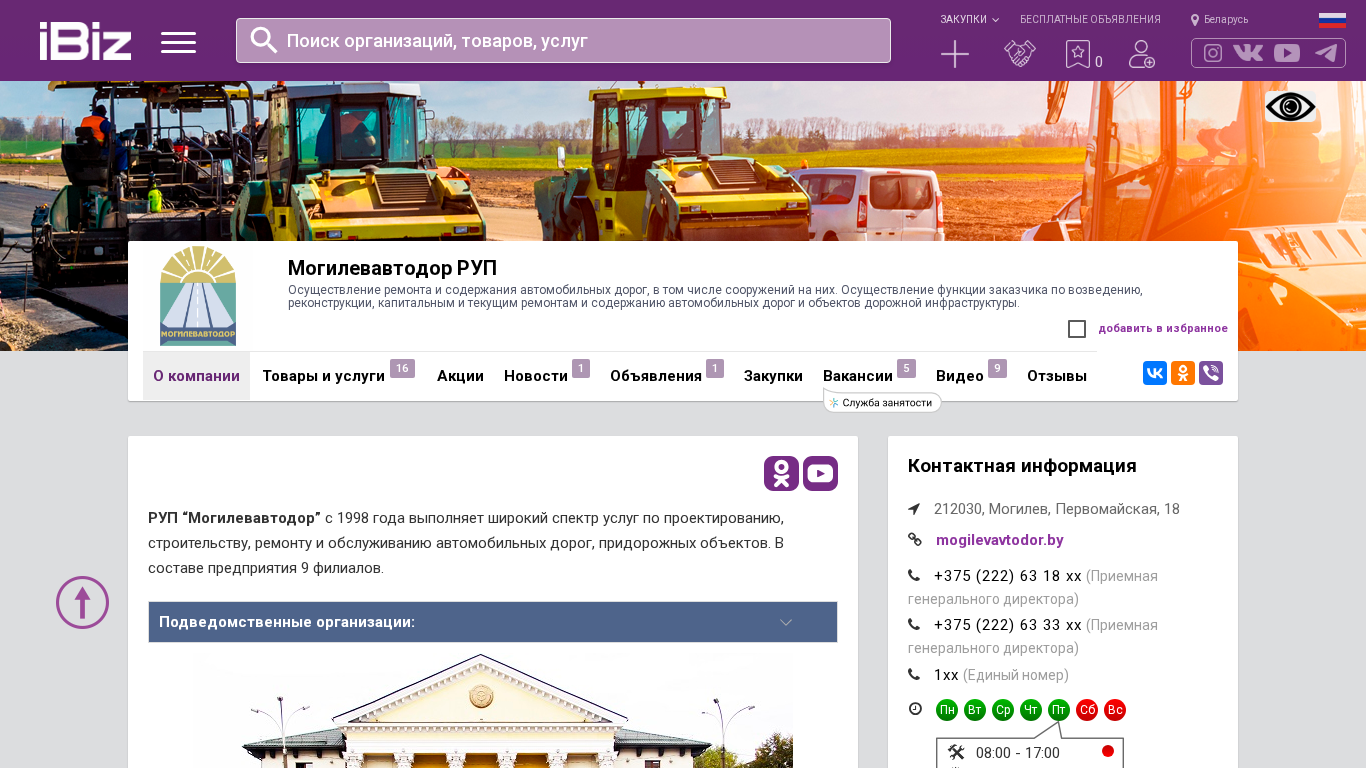Focus the organizations search input field

pyautogui.click(x=563, y=41)
